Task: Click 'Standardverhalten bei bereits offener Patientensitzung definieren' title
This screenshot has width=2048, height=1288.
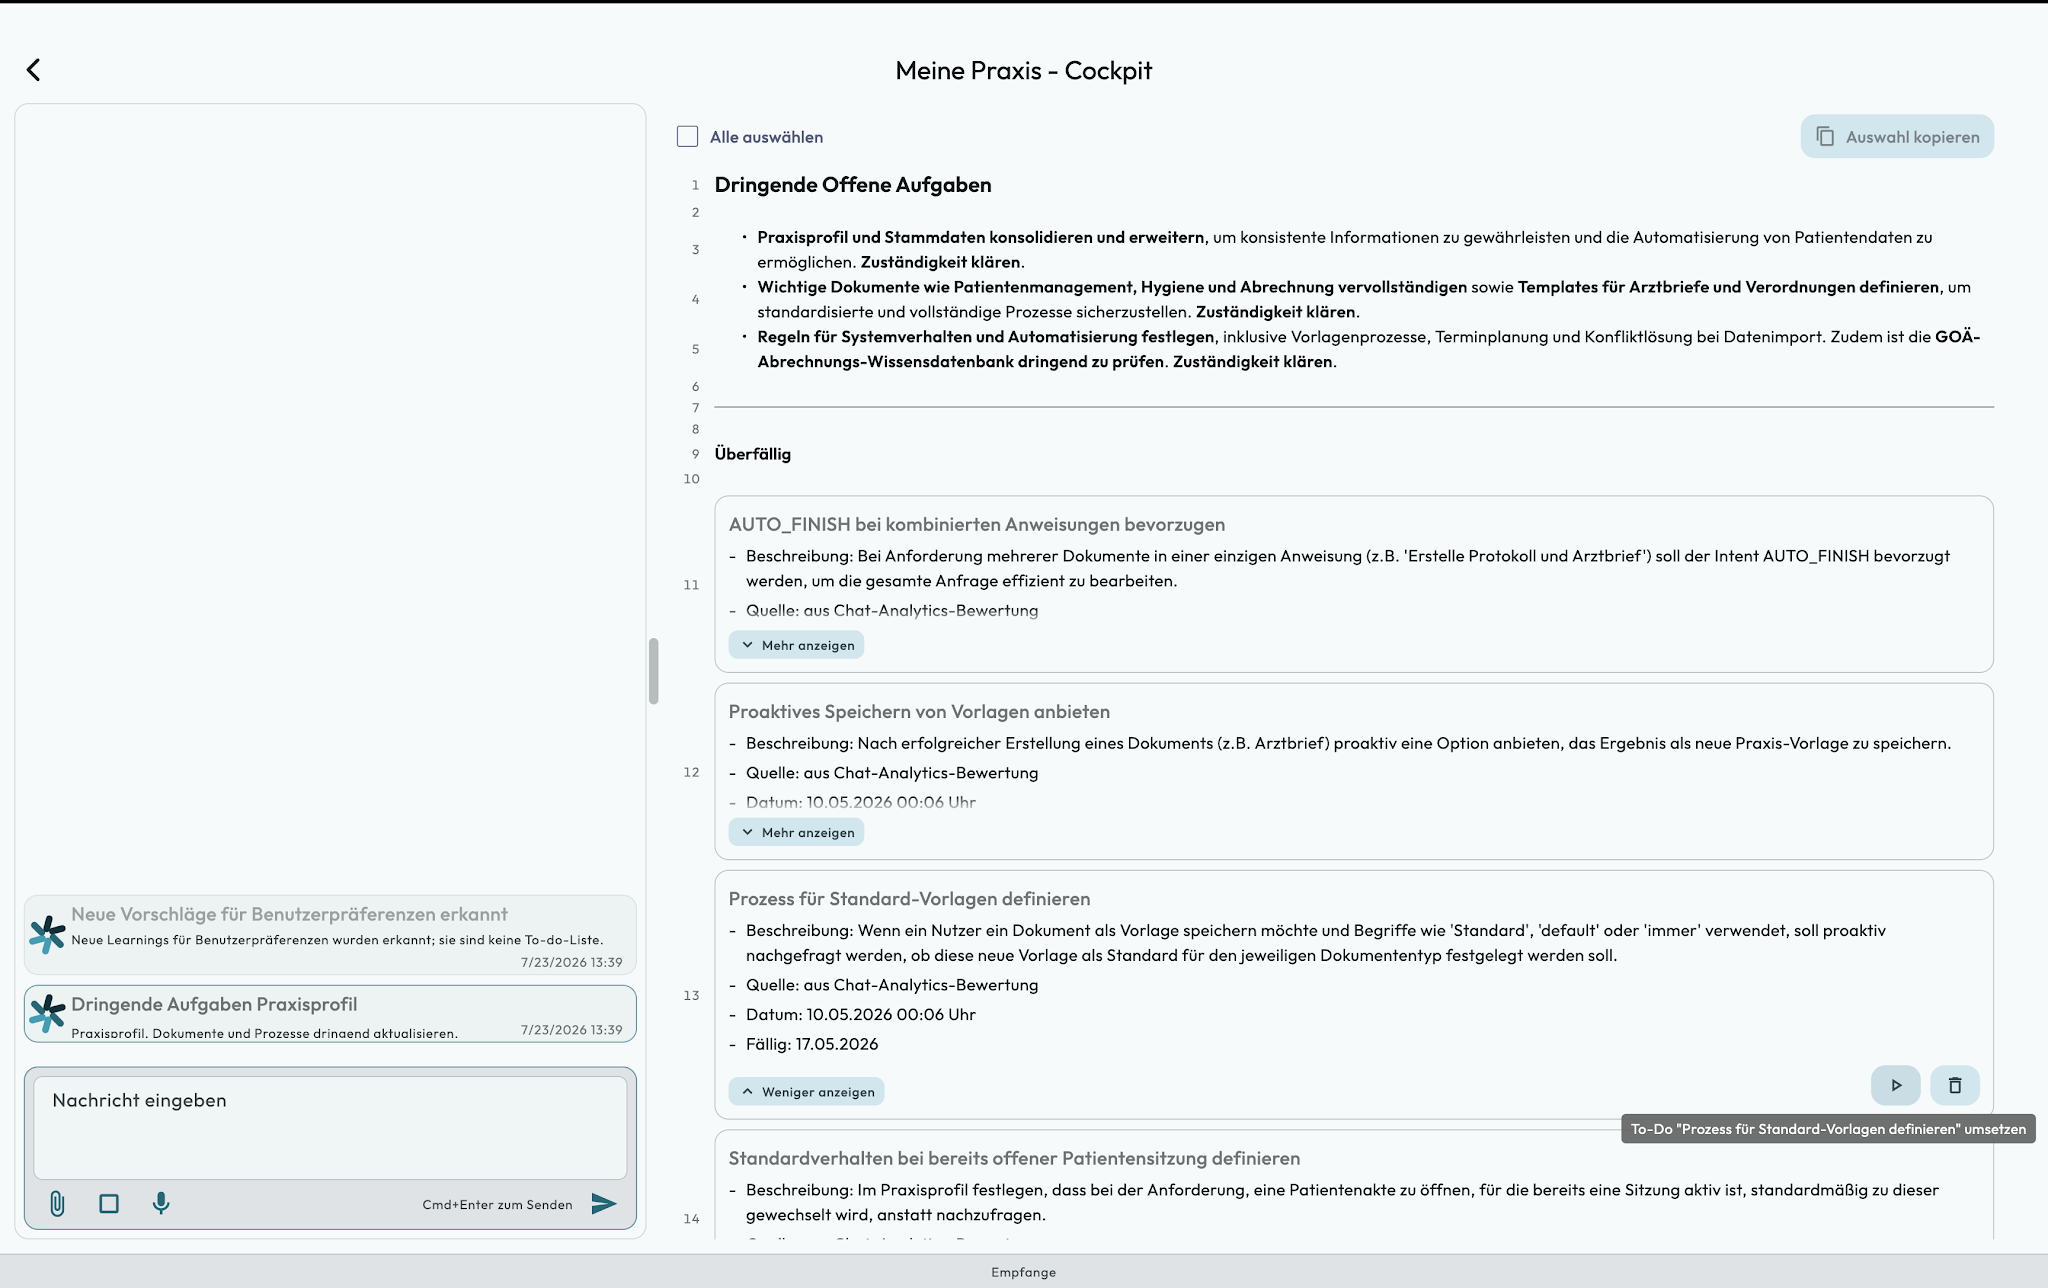Action: tap(1014, 1158)
